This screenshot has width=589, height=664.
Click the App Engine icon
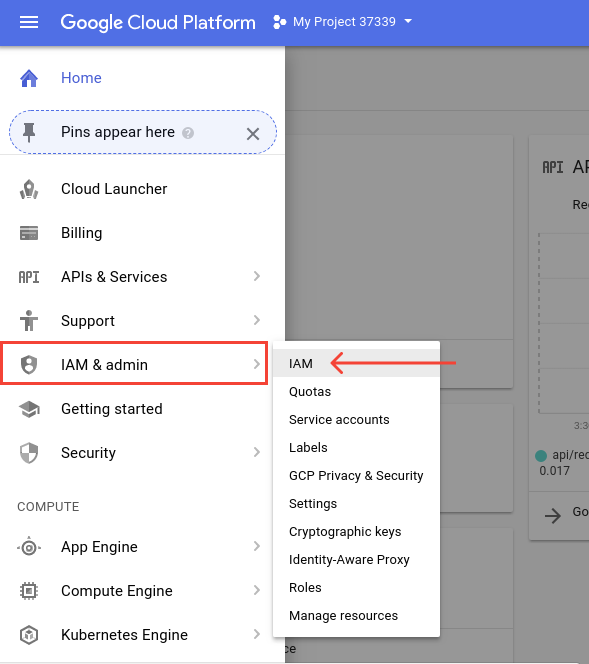29,547
